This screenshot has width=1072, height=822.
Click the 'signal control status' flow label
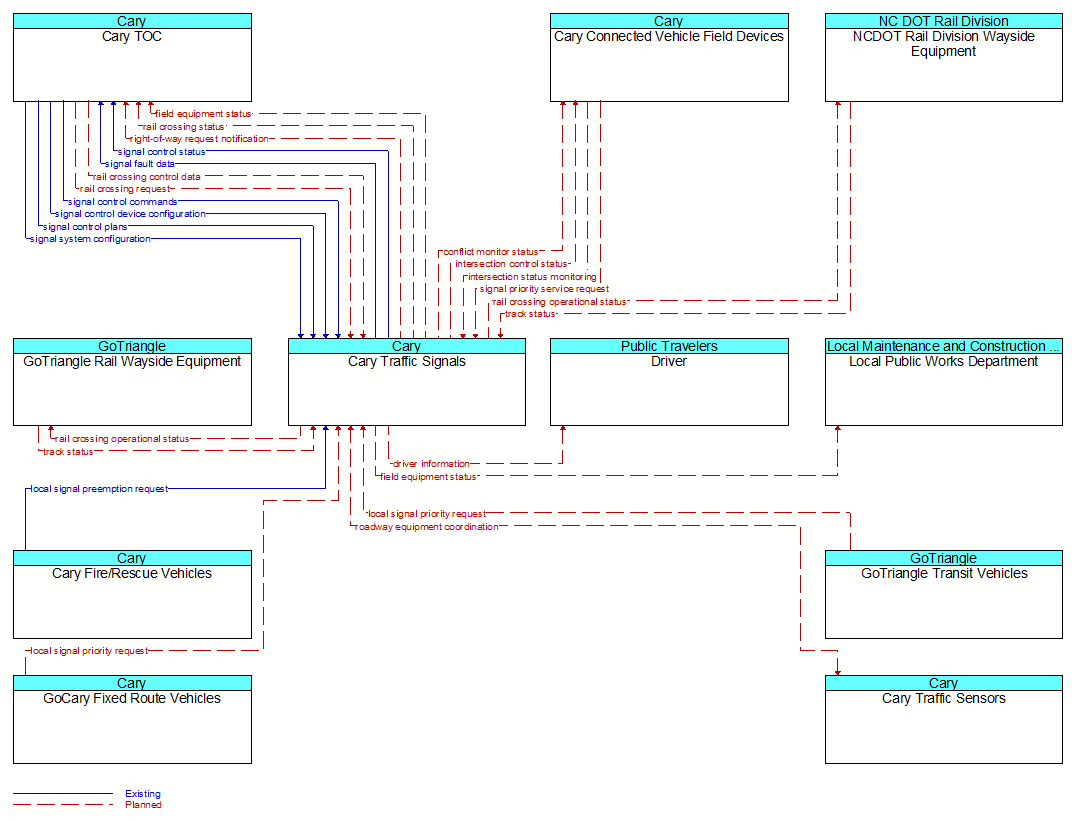click(x=161, y=152)
